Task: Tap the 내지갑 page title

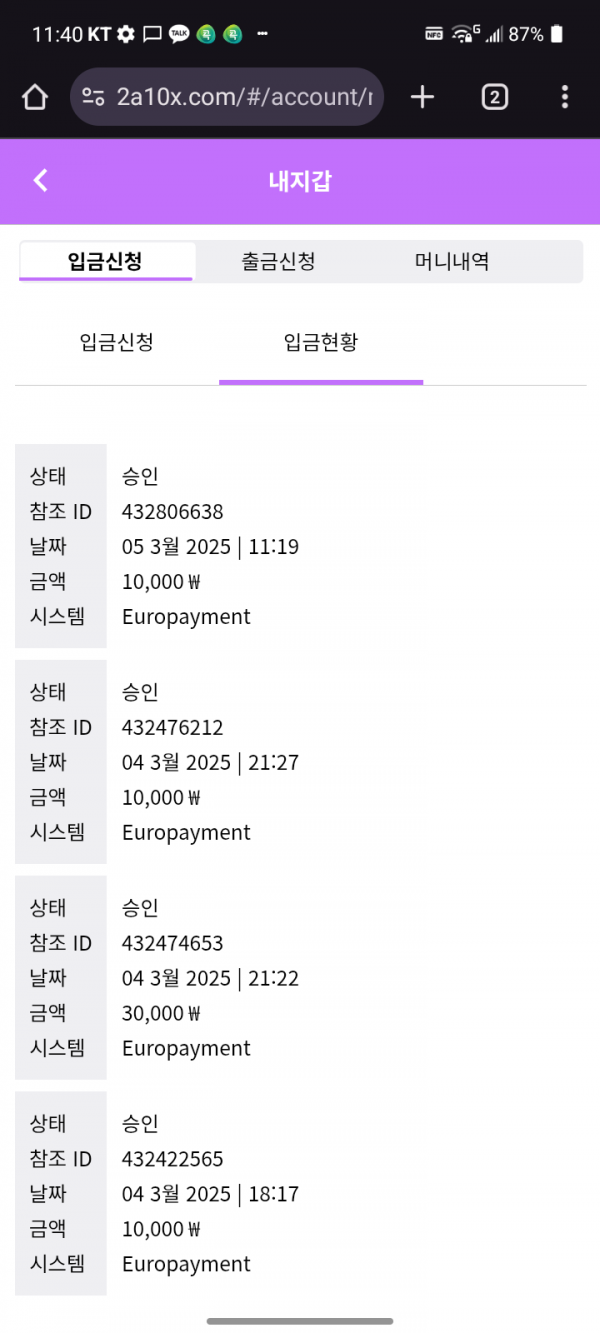Action: (300, 181)
